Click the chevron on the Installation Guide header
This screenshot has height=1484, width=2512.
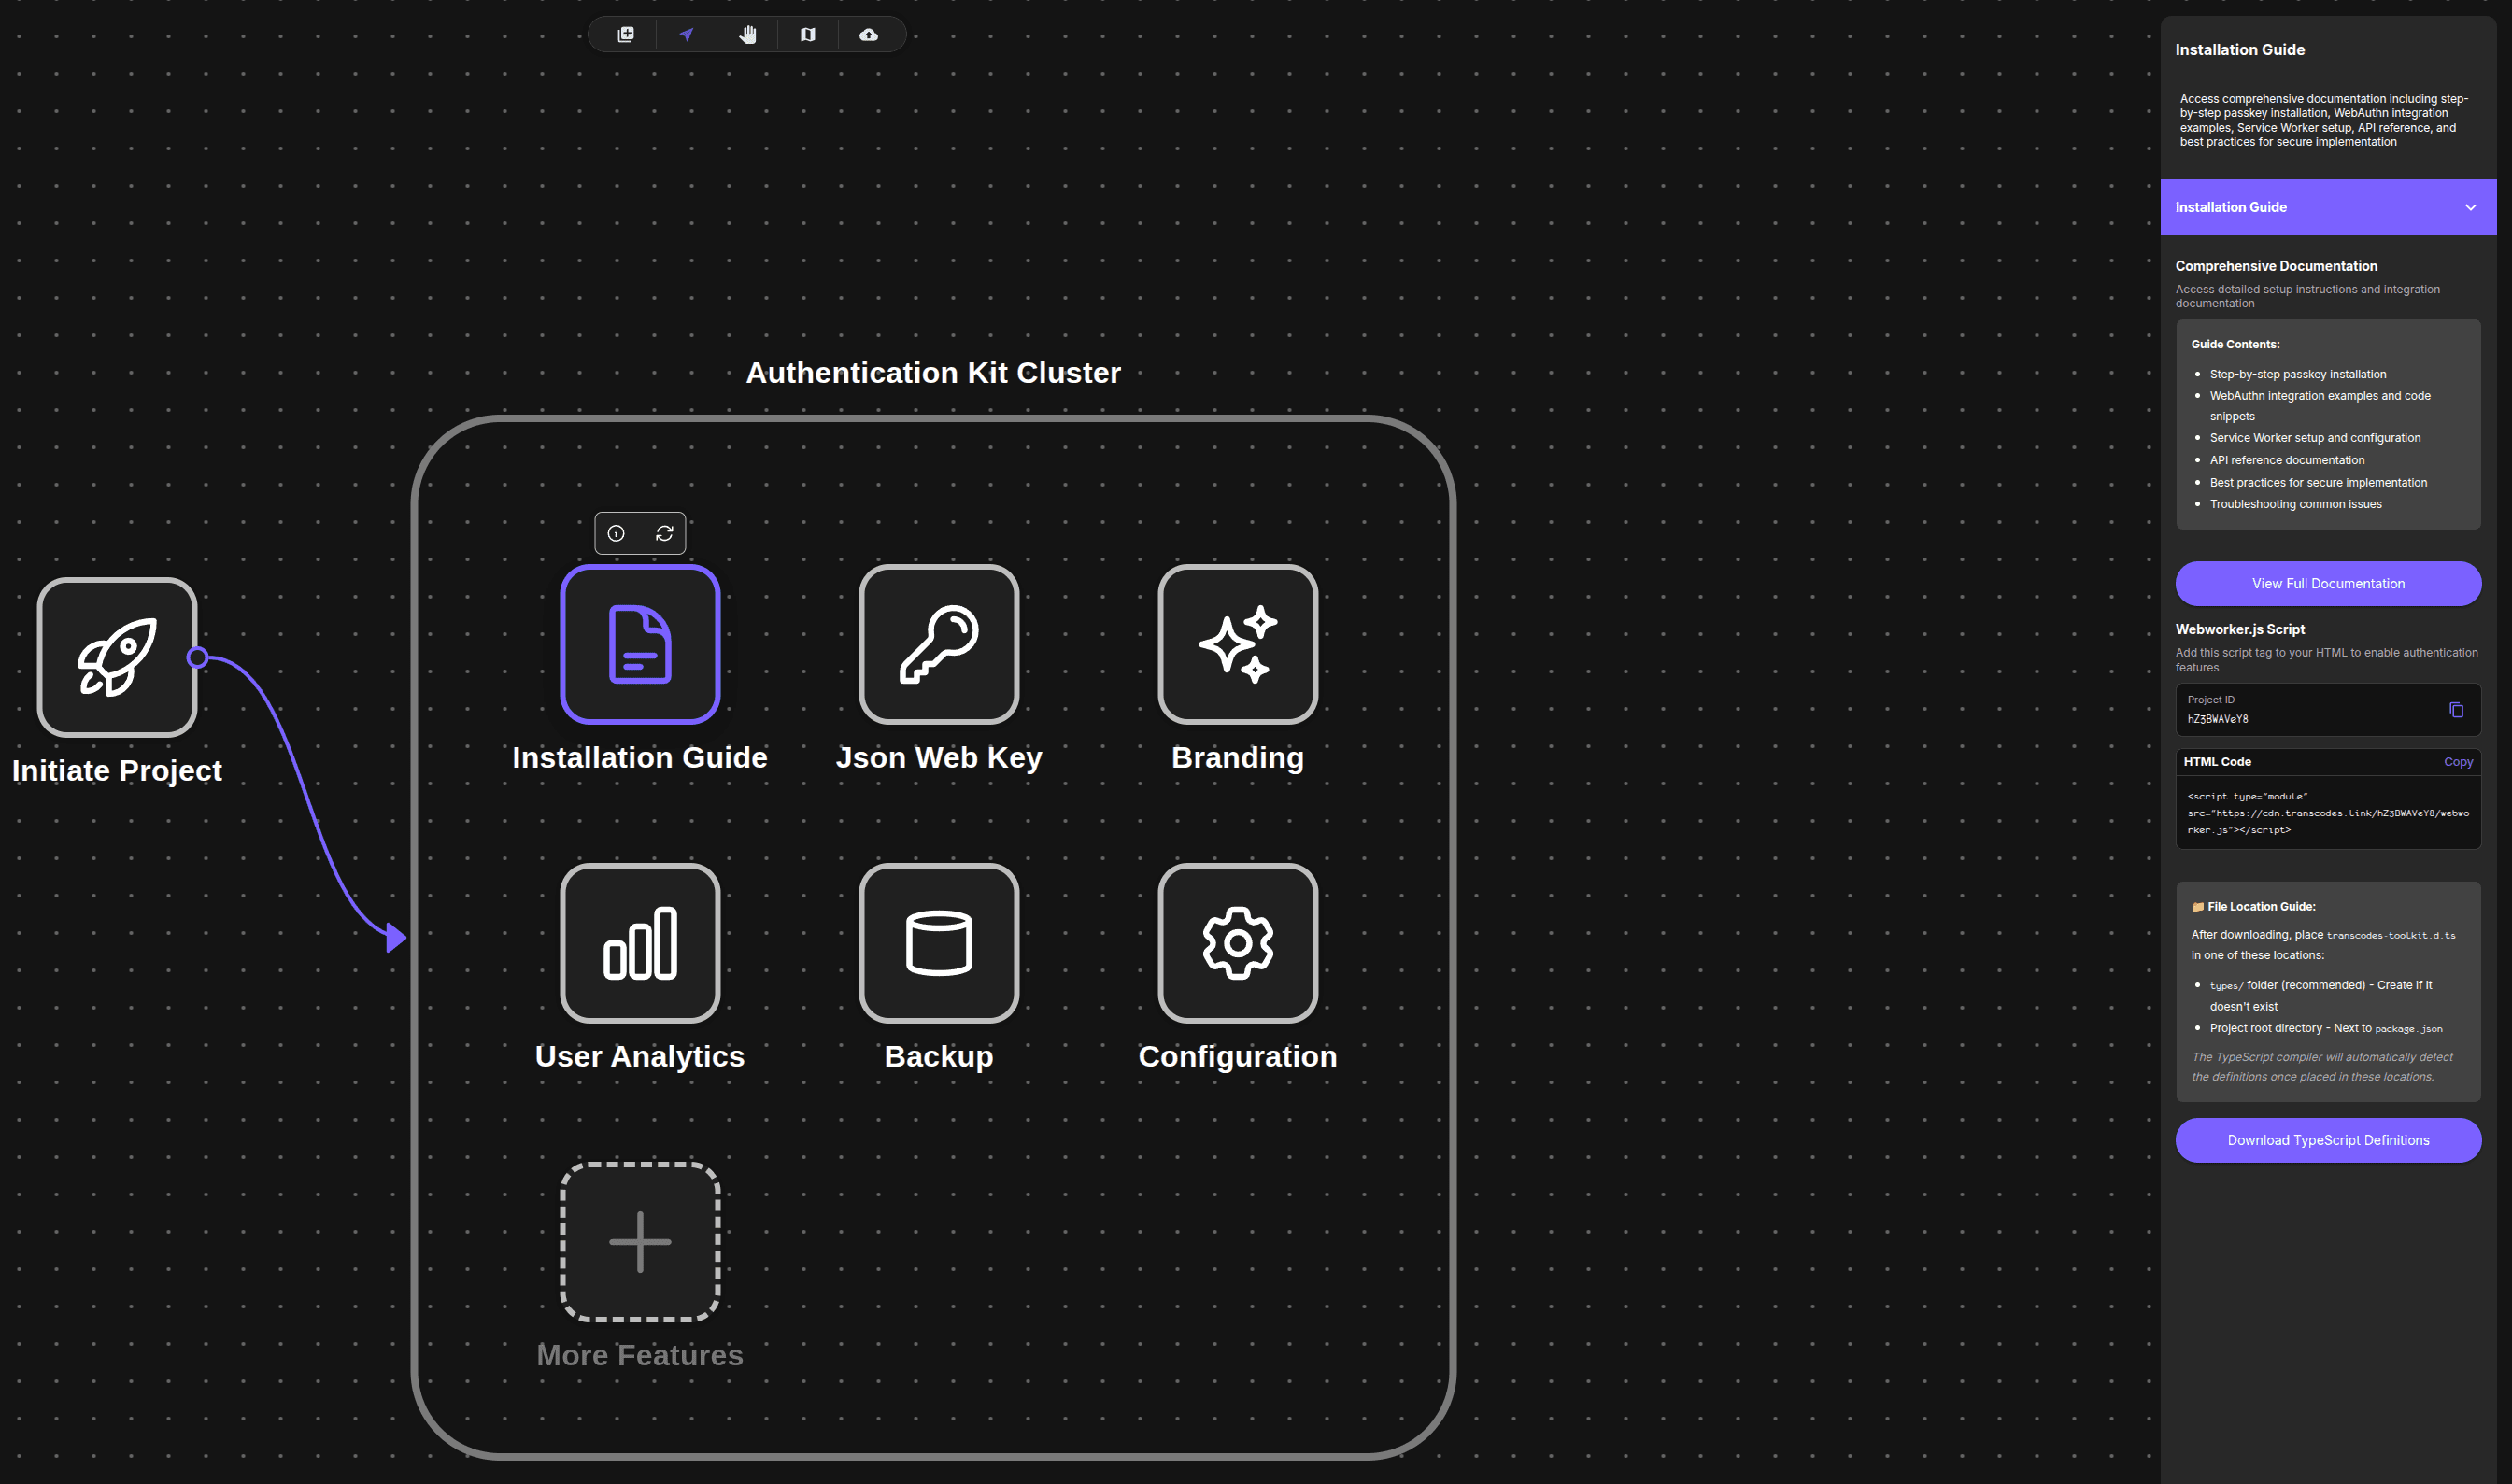pyautogui.click(x=2470, y=207)
